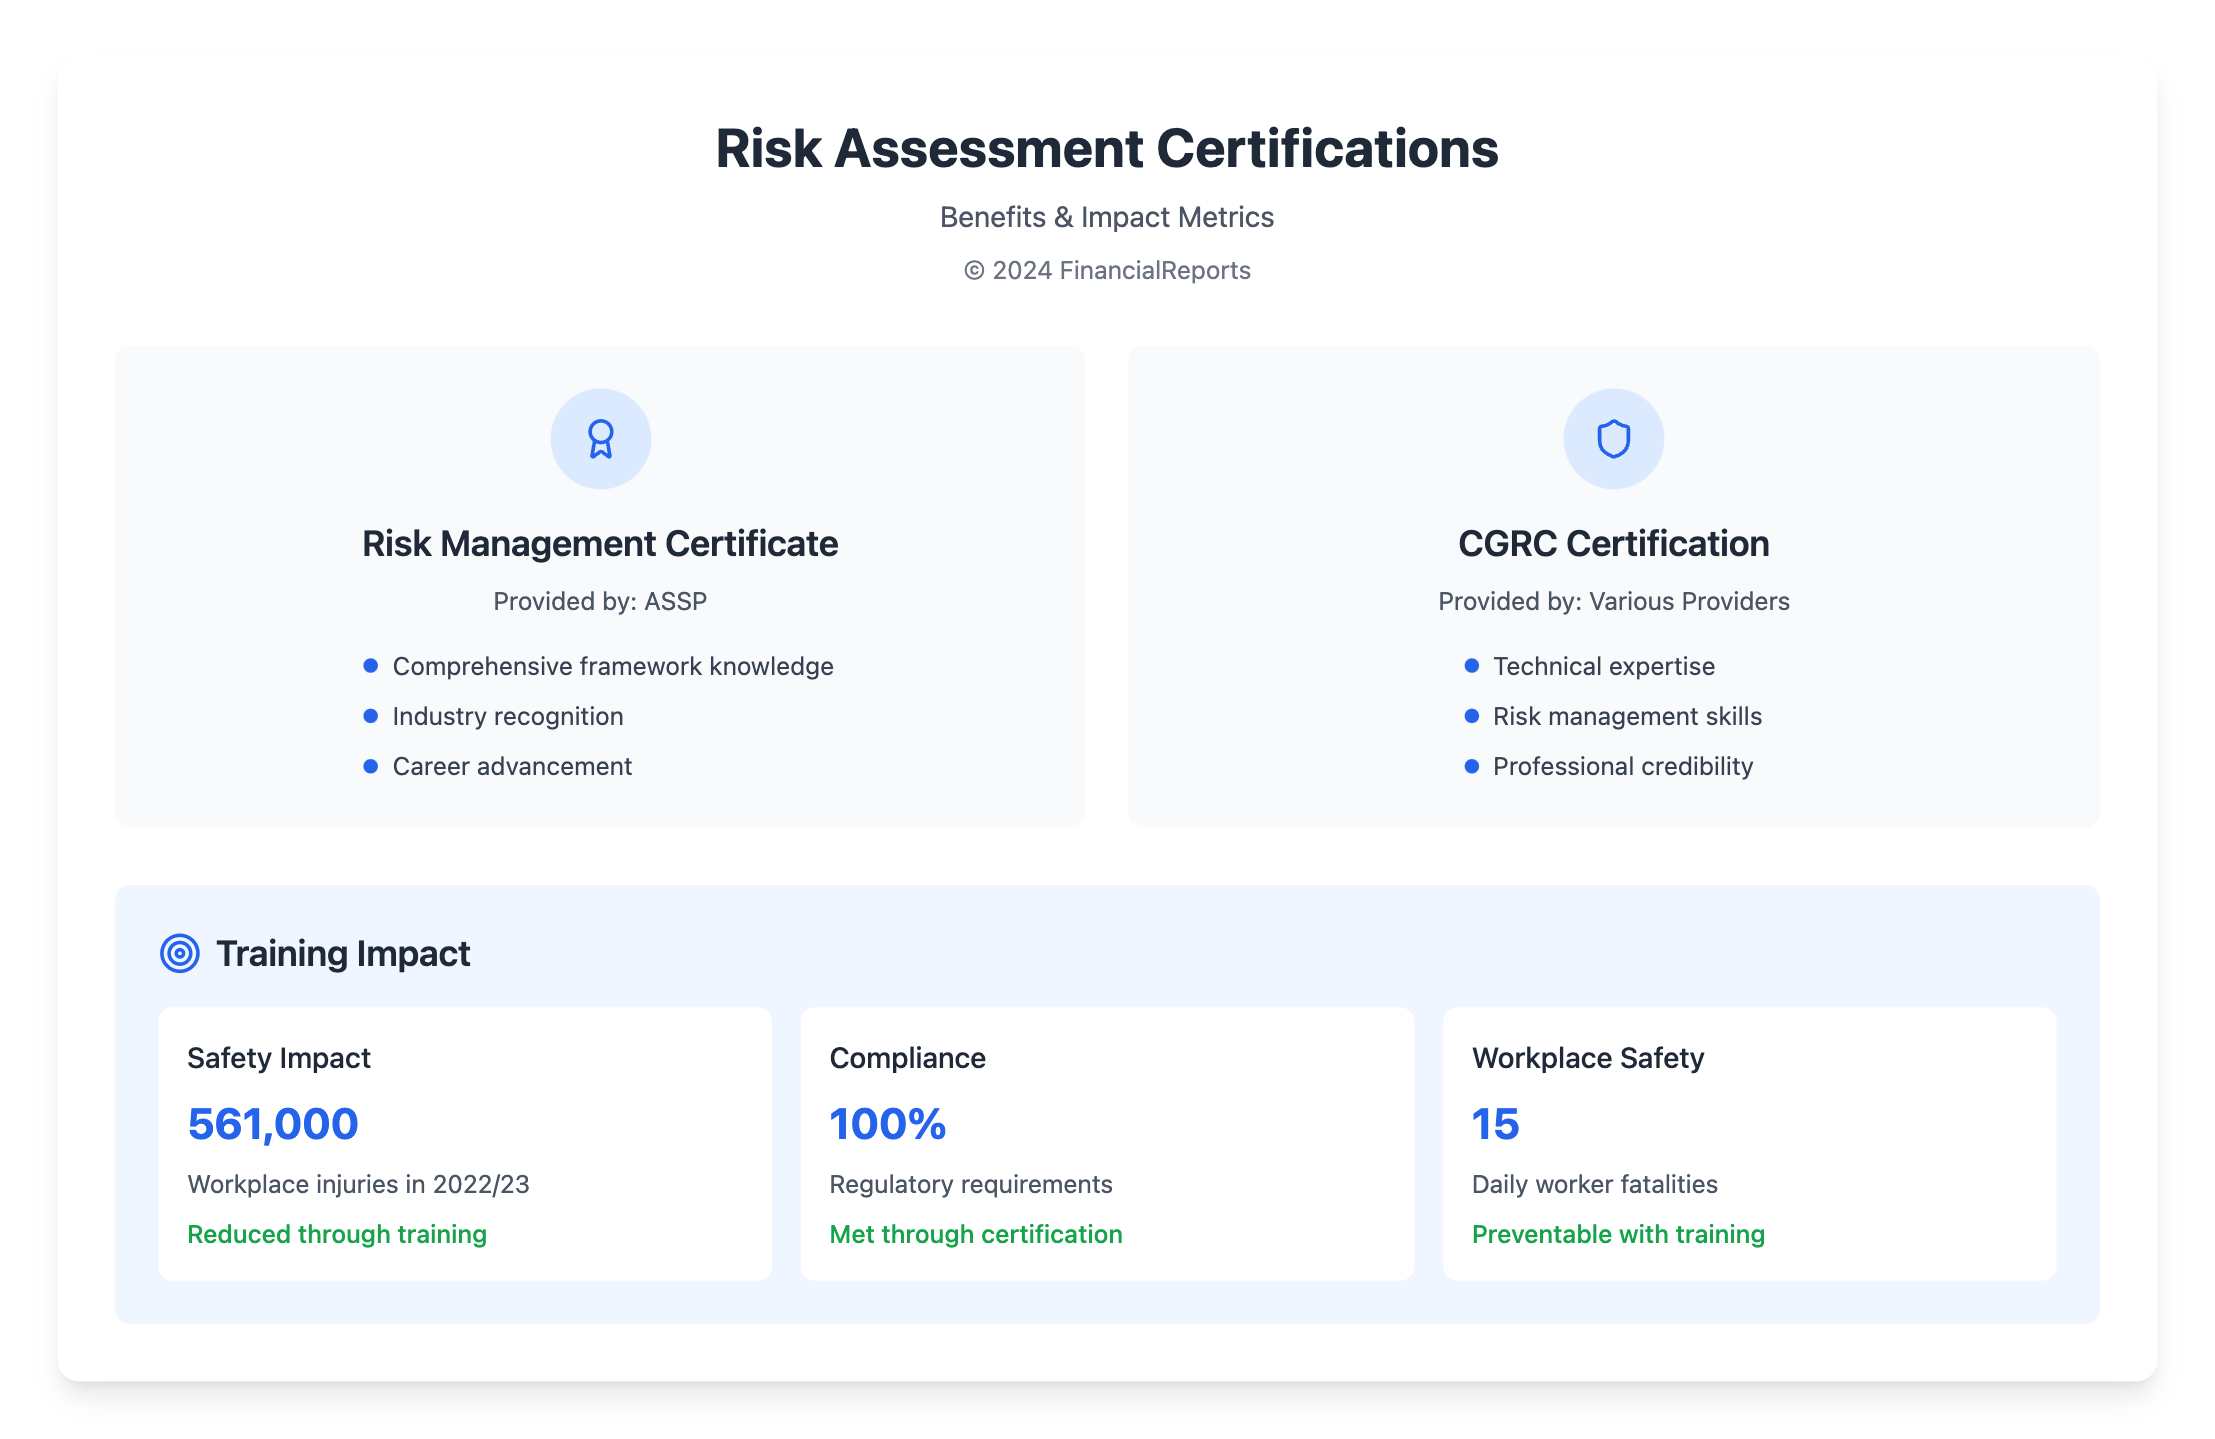Click the 15 daily fatalities number
Image resolution: width=2215 pixels, height=1439 pixels.
tap(1495, 1124)
